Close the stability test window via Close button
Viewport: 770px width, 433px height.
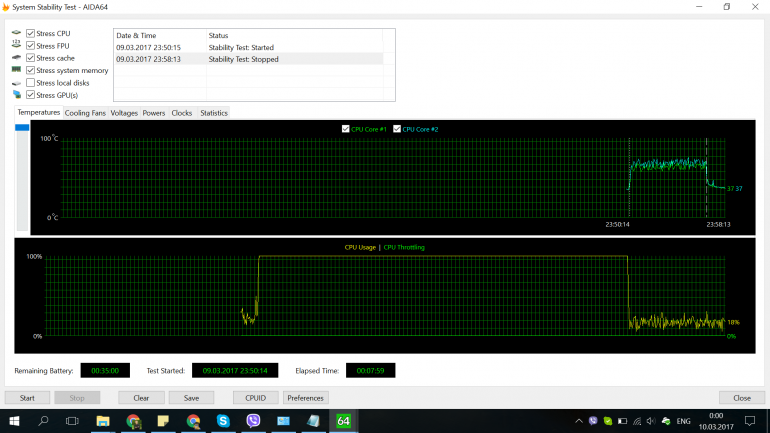pos(742,398)
